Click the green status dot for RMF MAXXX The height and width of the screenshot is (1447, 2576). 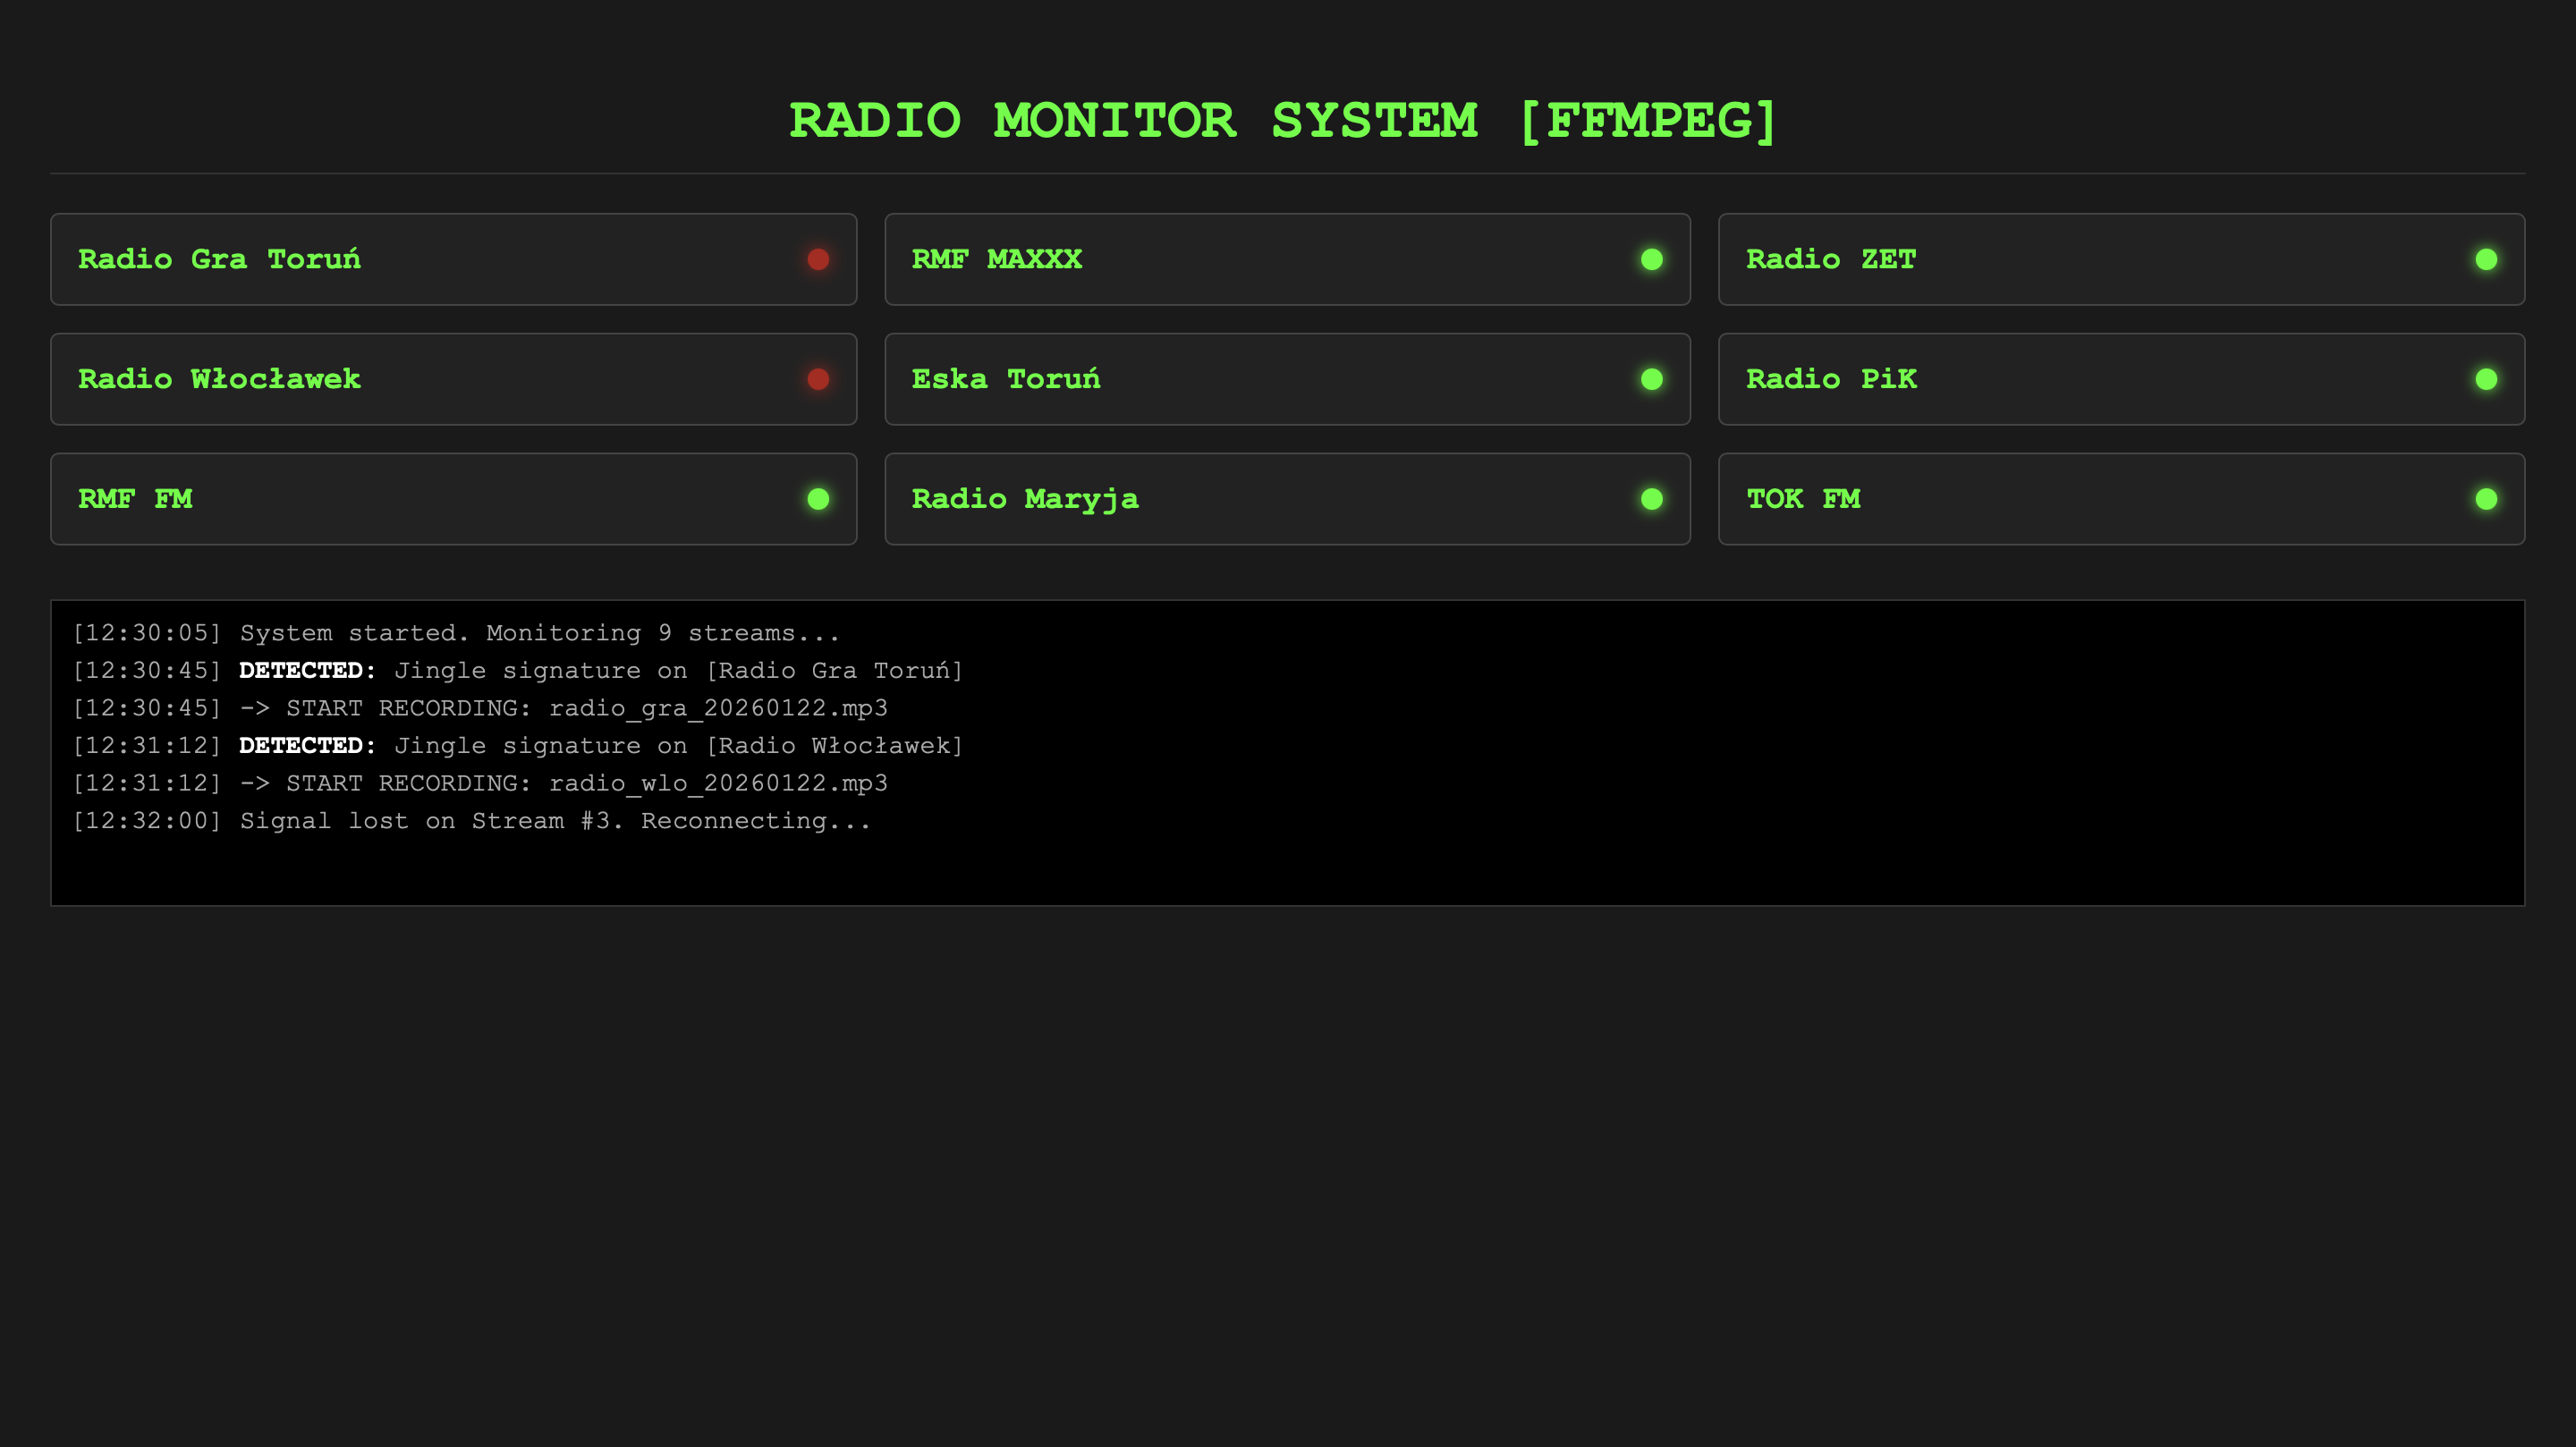1652,259
